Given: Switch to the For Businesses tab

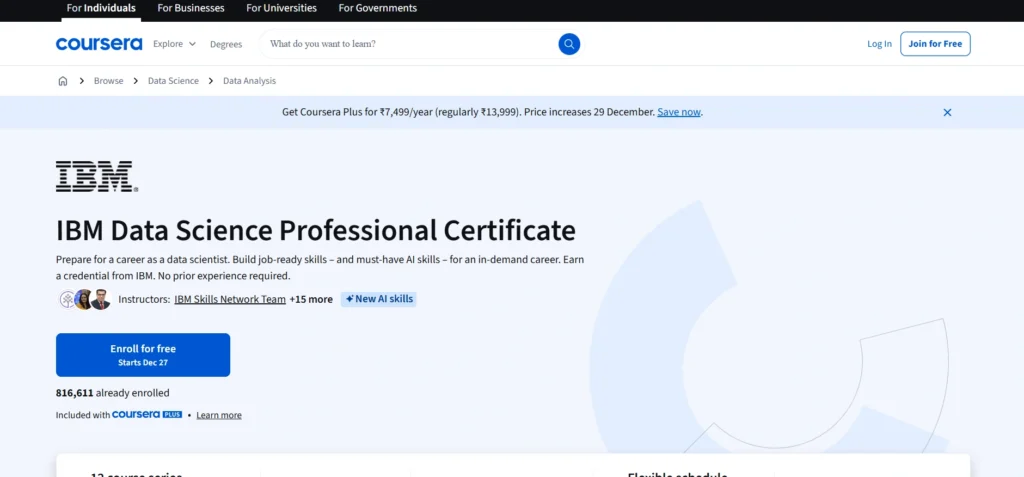Looking at the screenshot, I should pyautogui.click(x=191, y=8).
